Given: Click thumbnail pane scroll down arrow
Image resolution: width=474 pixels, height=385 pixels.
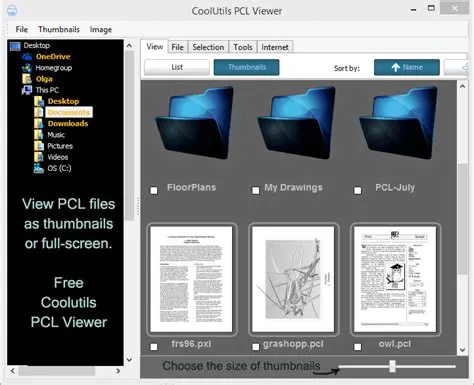Looking at the screenshot, I should (x=463, y=350).
